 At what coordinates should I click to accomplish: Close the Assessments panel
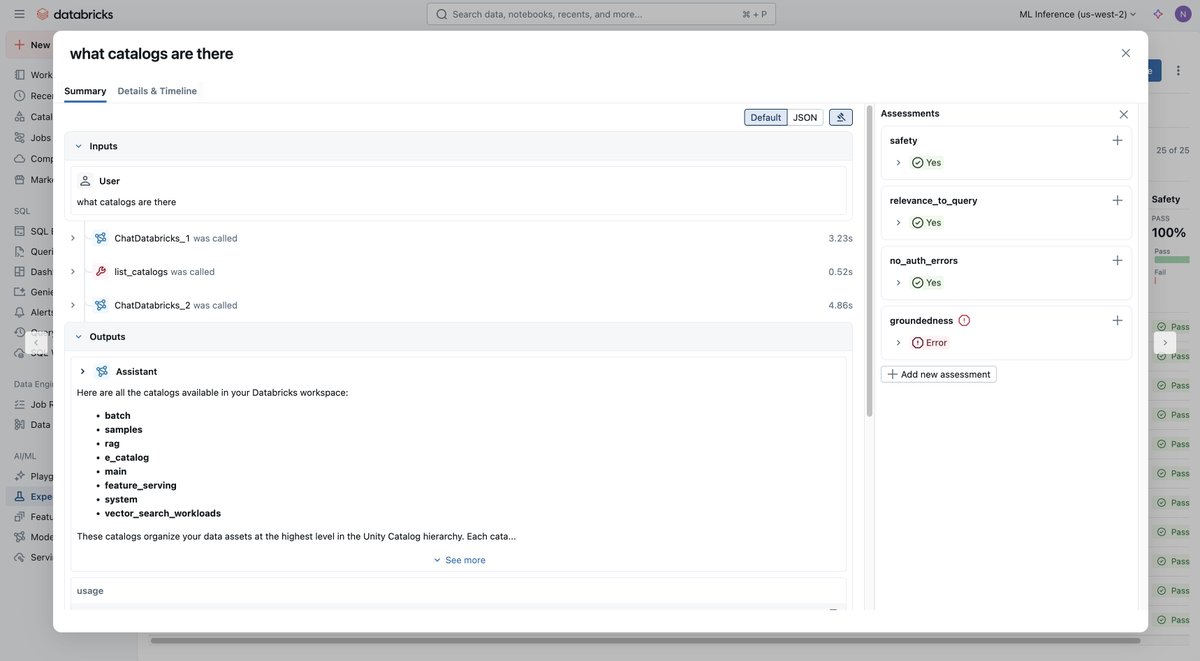[1123, 114]
